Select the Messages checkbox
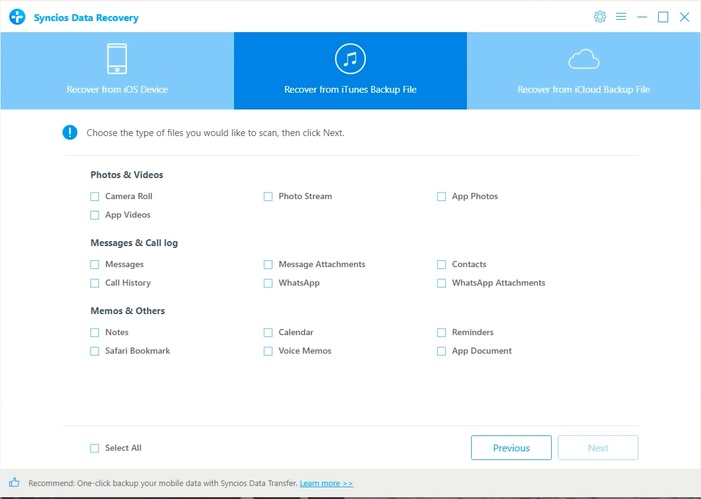The height and width of the screenshot is (499, 701). [95, 264]
